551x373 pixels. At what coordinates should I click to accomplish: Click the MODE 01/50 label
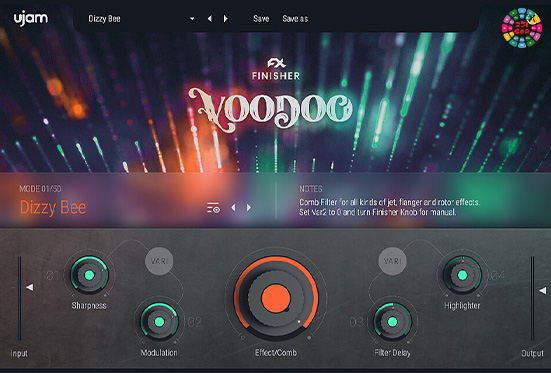click(x=40, y=189)
